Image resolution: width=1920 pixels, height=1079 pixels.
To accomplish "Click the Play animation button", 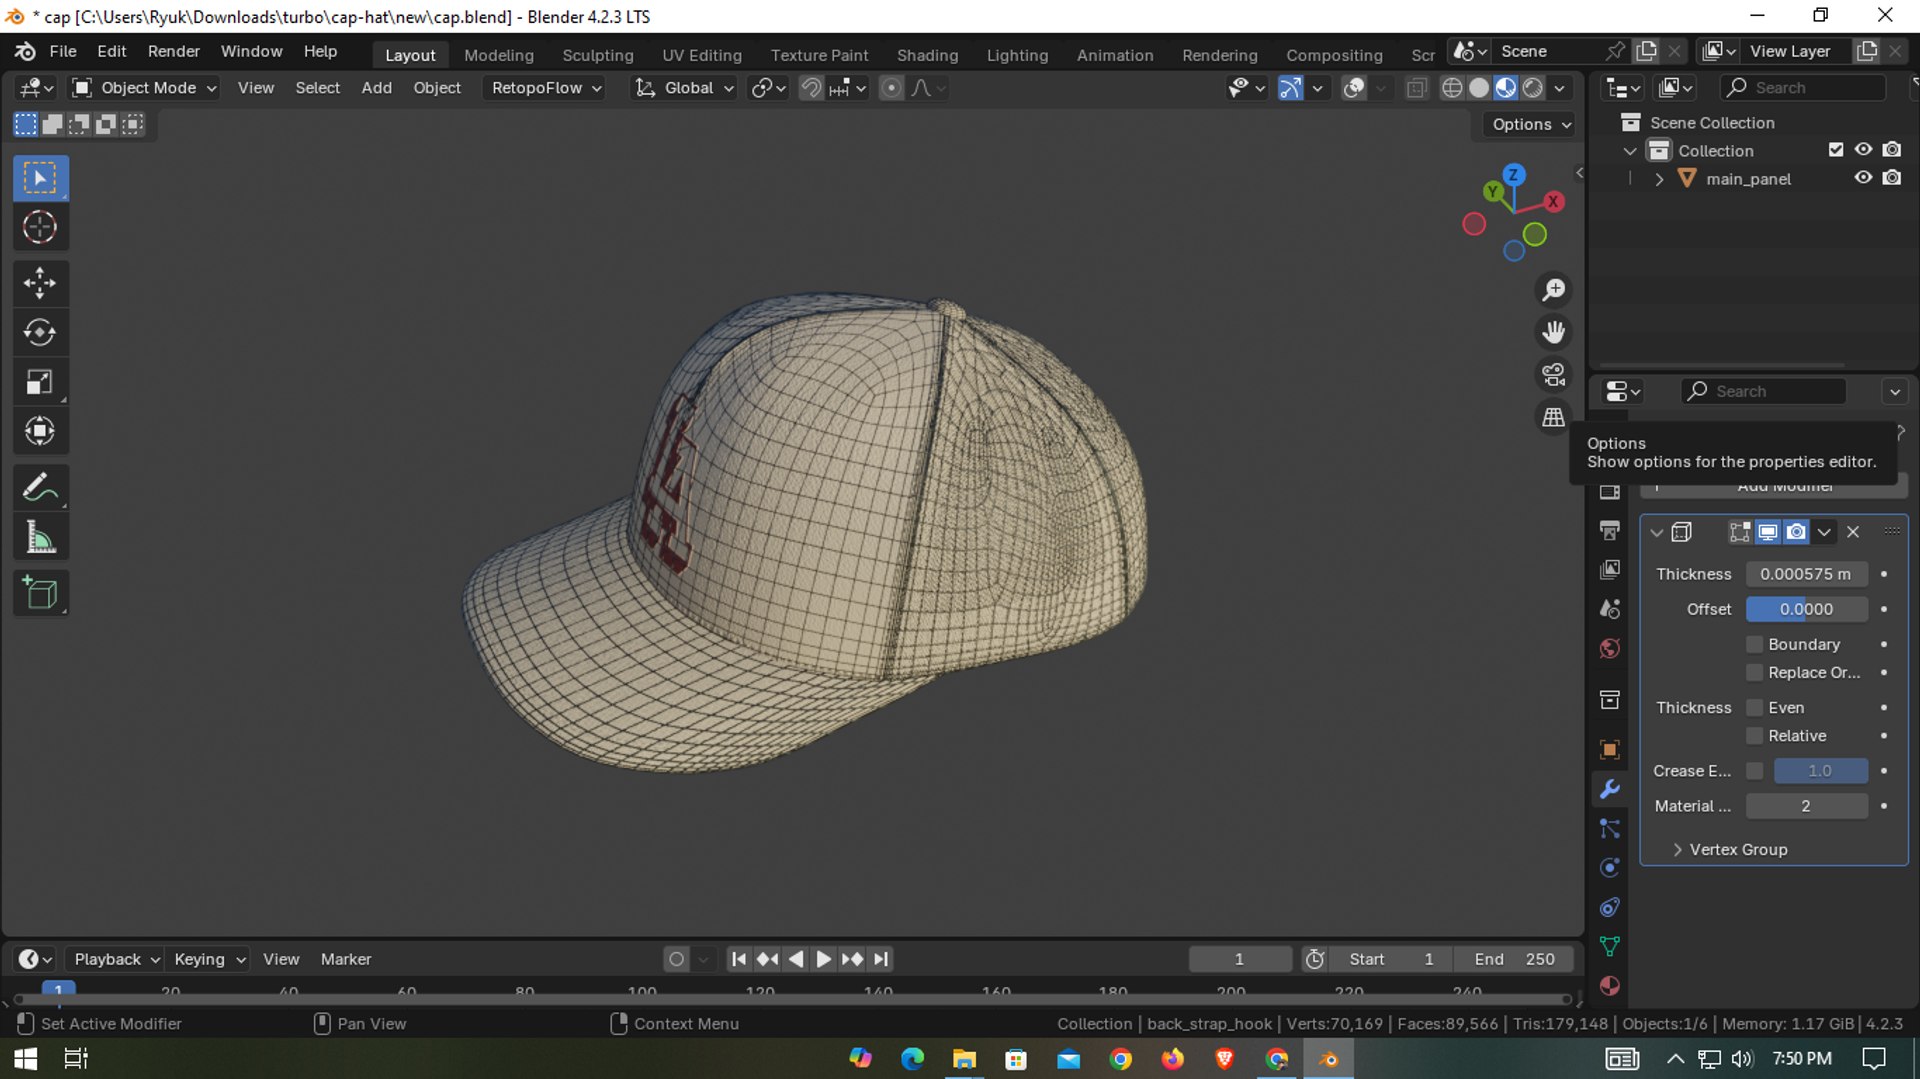I will (823, 959).
